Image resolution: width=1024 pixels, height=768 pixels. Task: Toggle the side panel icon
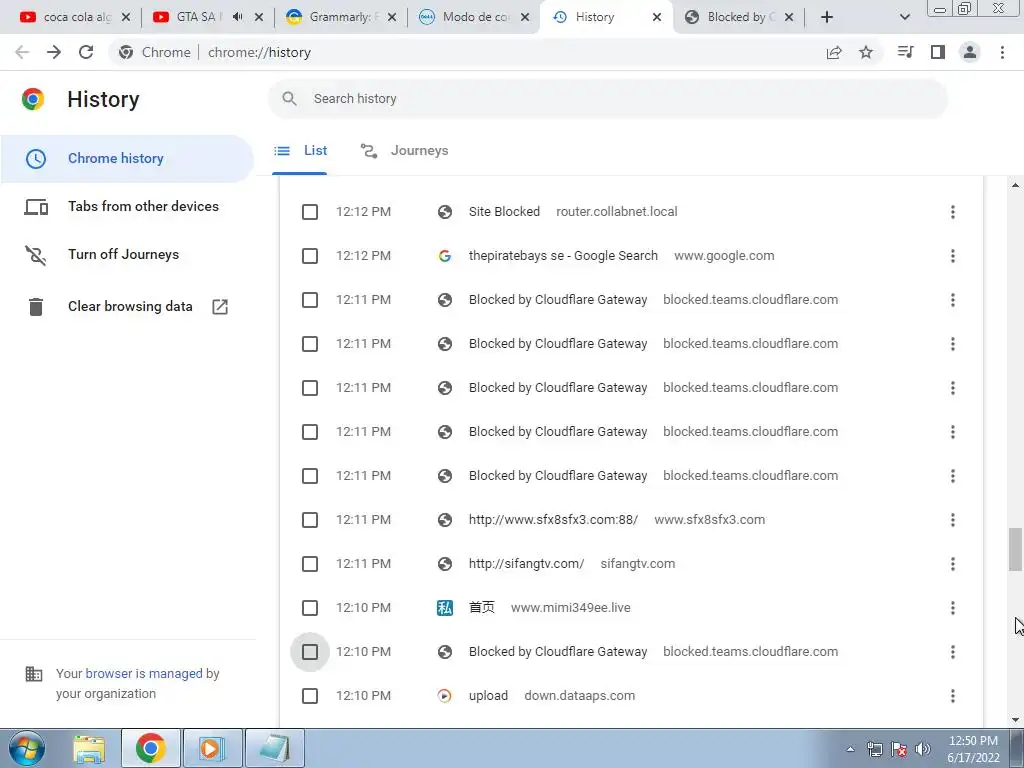(x=938, y=52)
